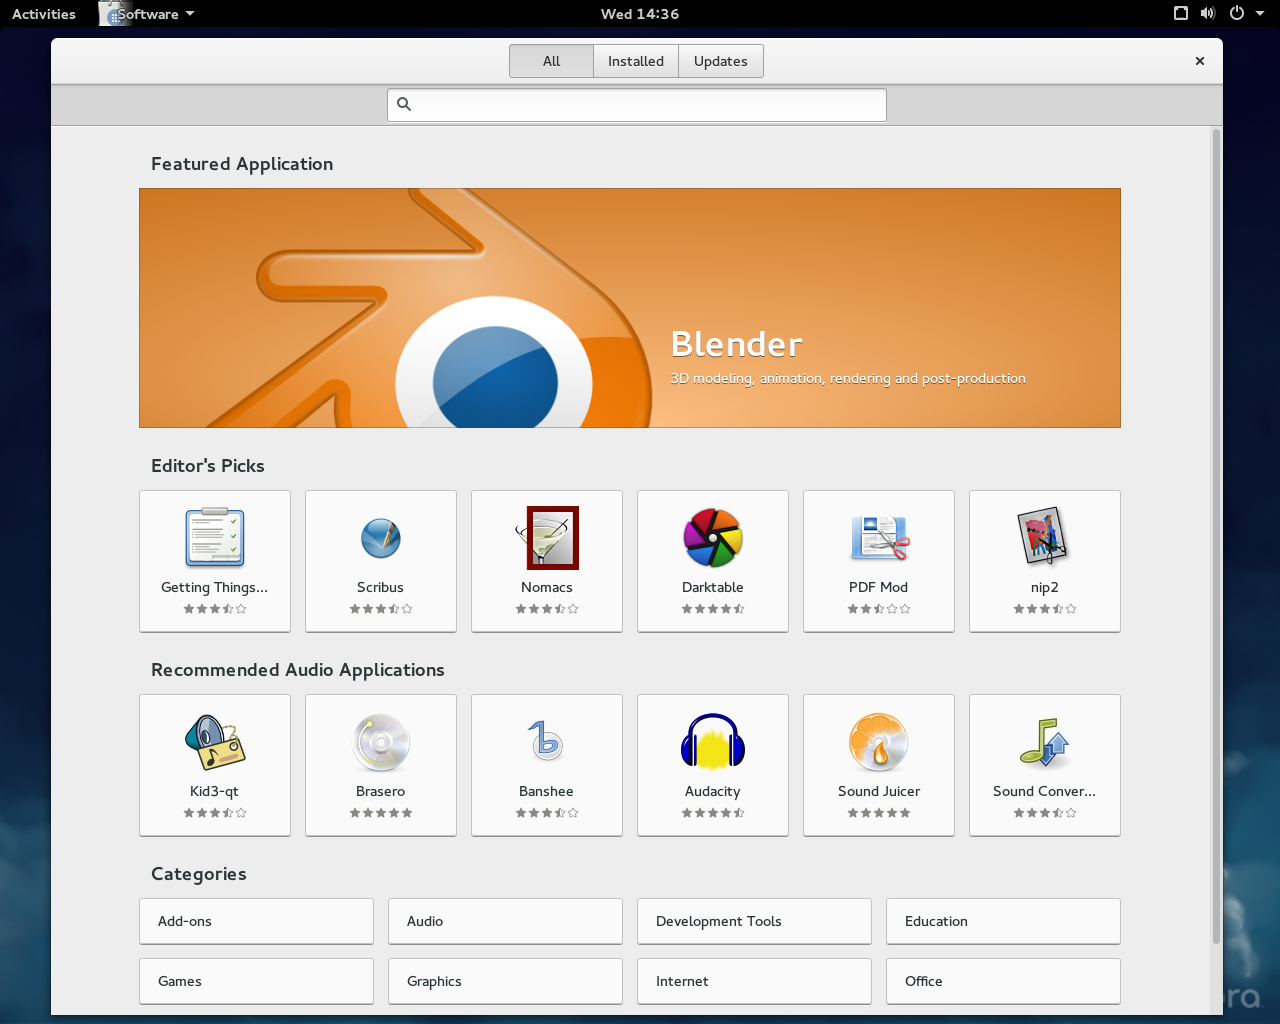Open the Sound Converter icon
Viewport: 1280px width, 1024px height.
tap(1045, 742)
